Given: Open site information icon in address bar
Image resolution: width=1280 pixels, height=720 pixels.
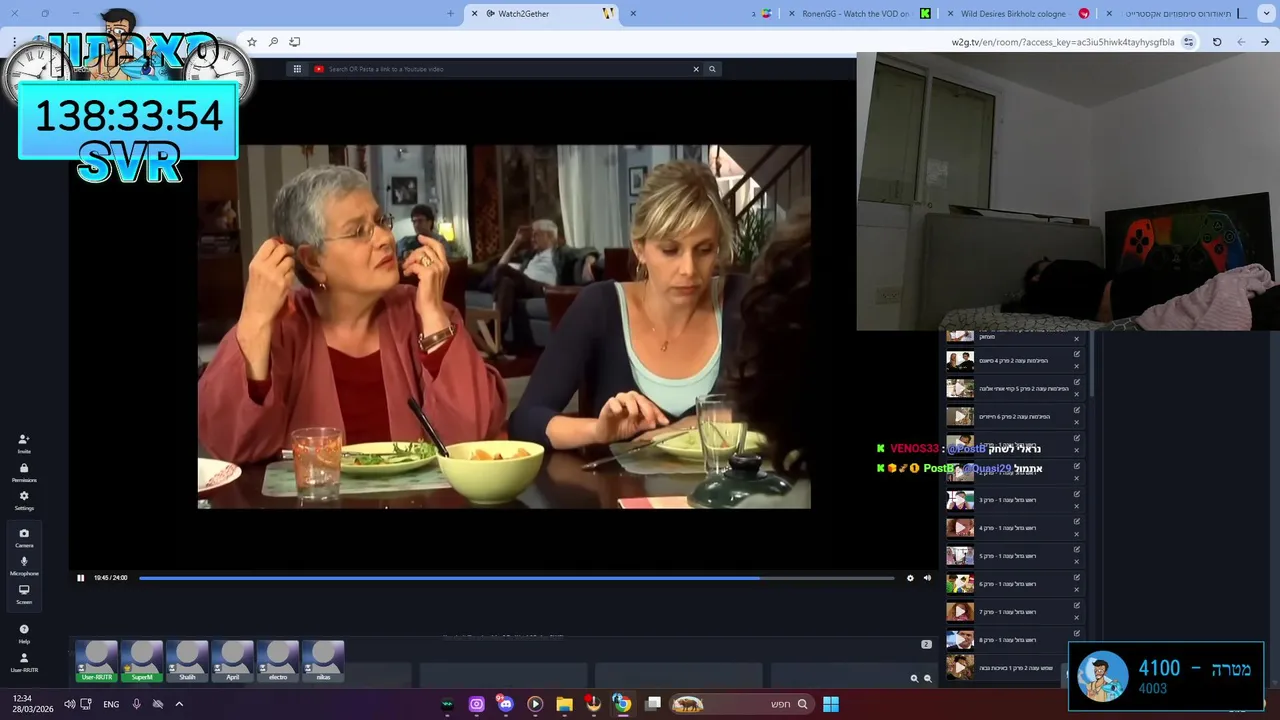Looking at the screenshot, I should (1188, 42).
